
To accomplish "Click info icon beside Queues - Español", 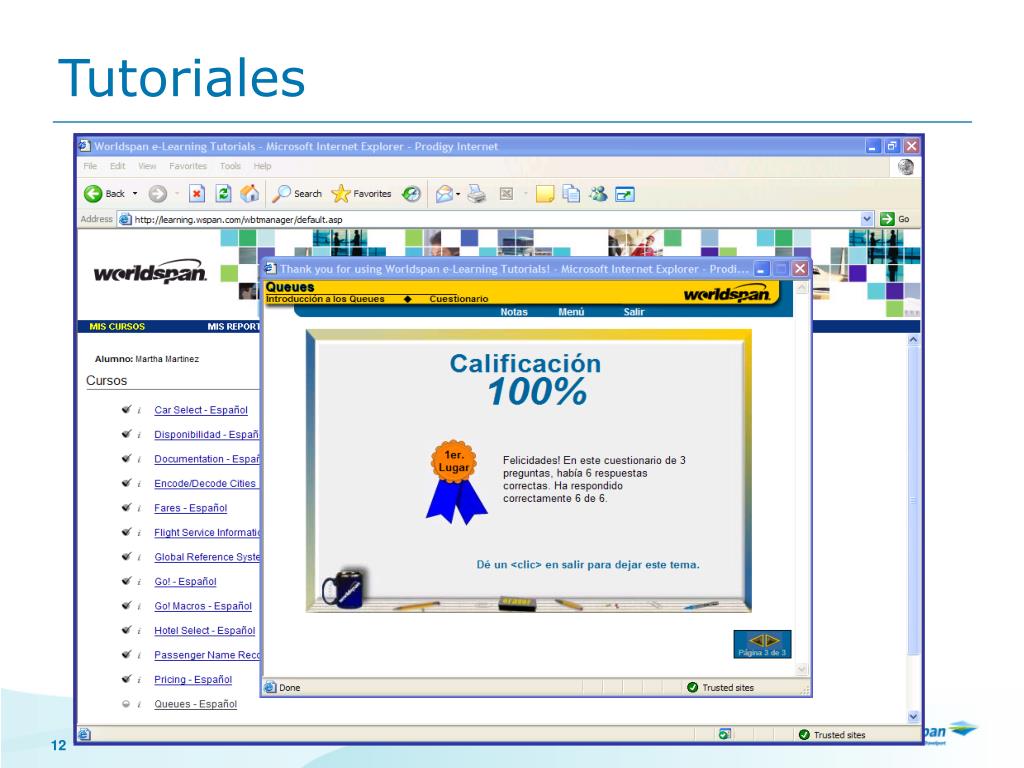I will coord(139,704).
